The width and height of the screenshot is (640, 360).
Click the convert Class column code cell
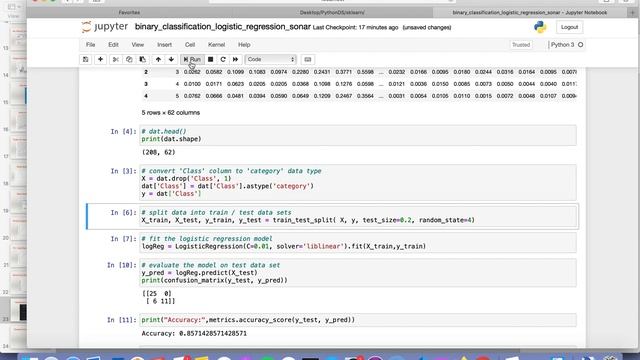click(x=358, y=182)
